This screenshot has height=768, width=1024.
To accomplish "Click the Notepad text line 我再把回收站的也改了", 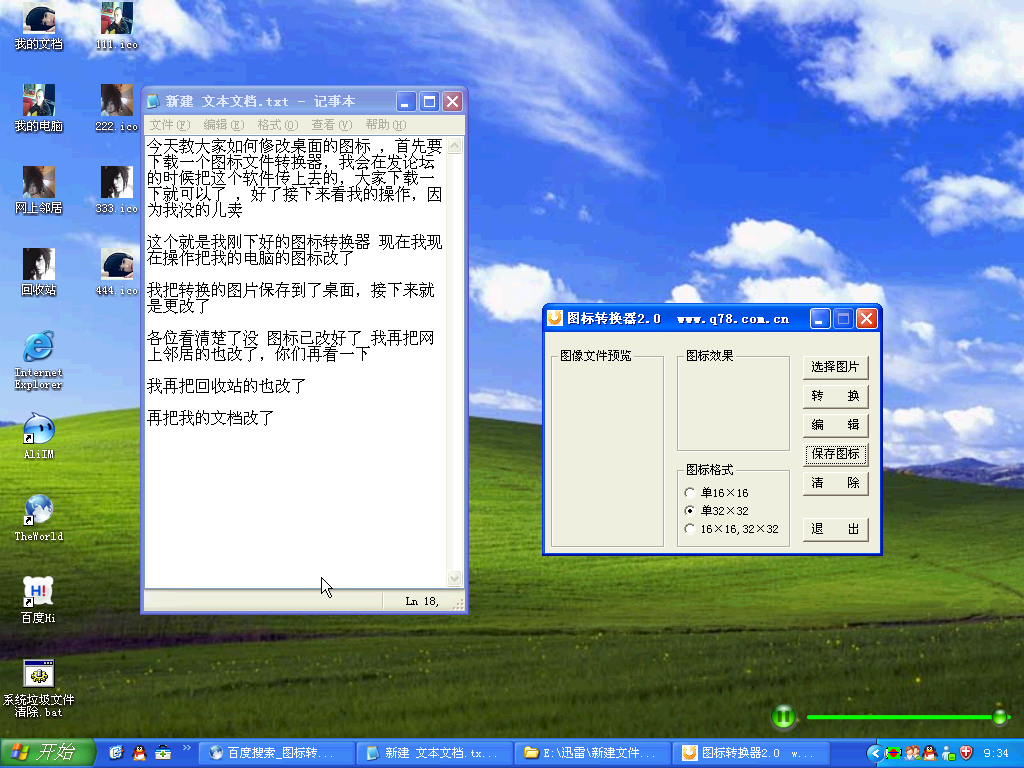I will click(x=226, y=386).
